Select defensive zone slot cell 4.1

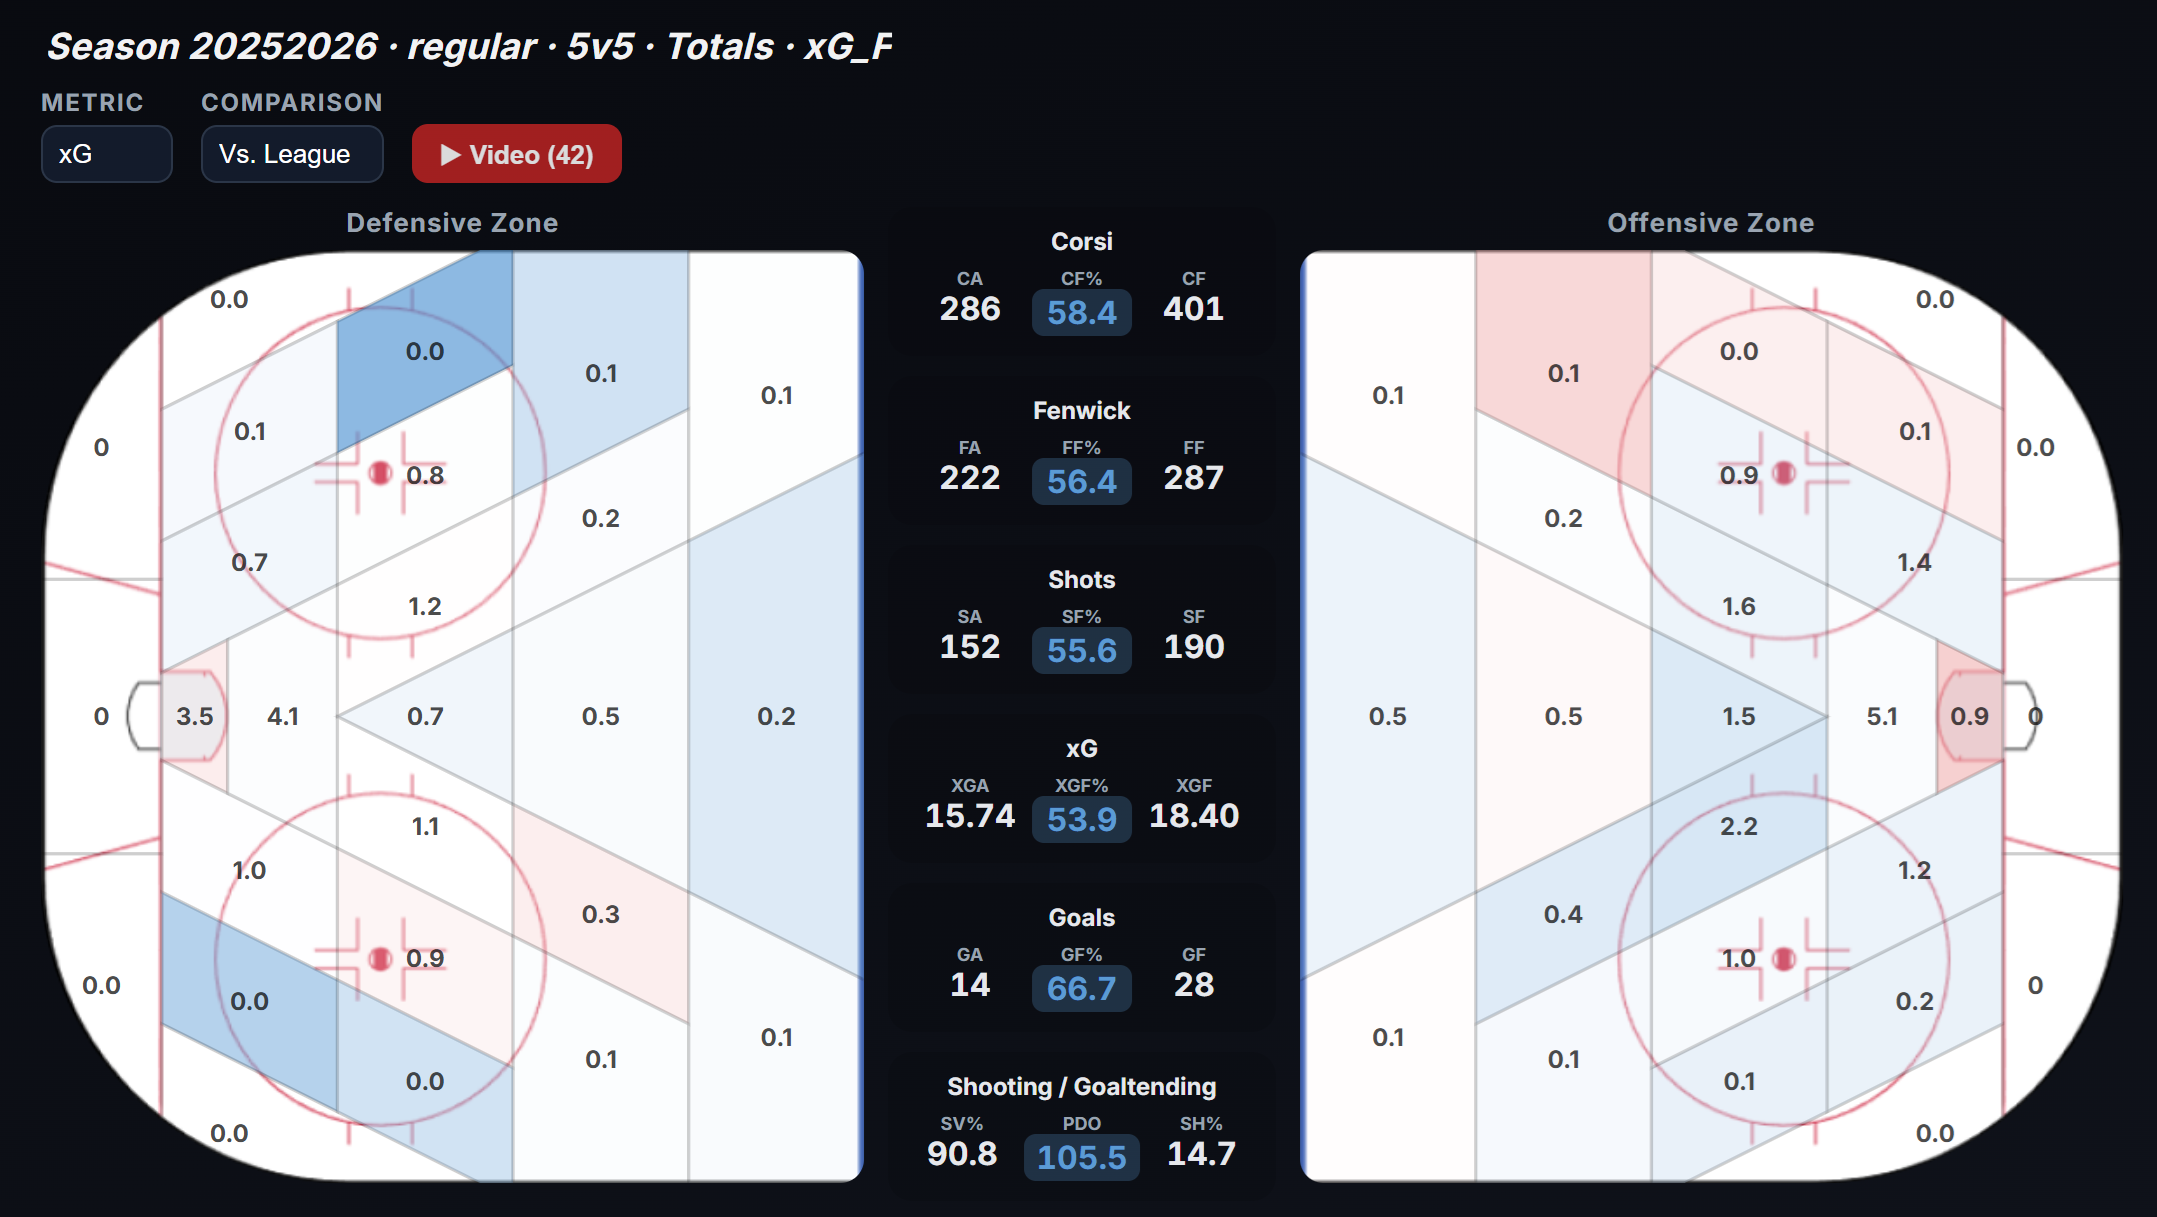click(283, 716)
